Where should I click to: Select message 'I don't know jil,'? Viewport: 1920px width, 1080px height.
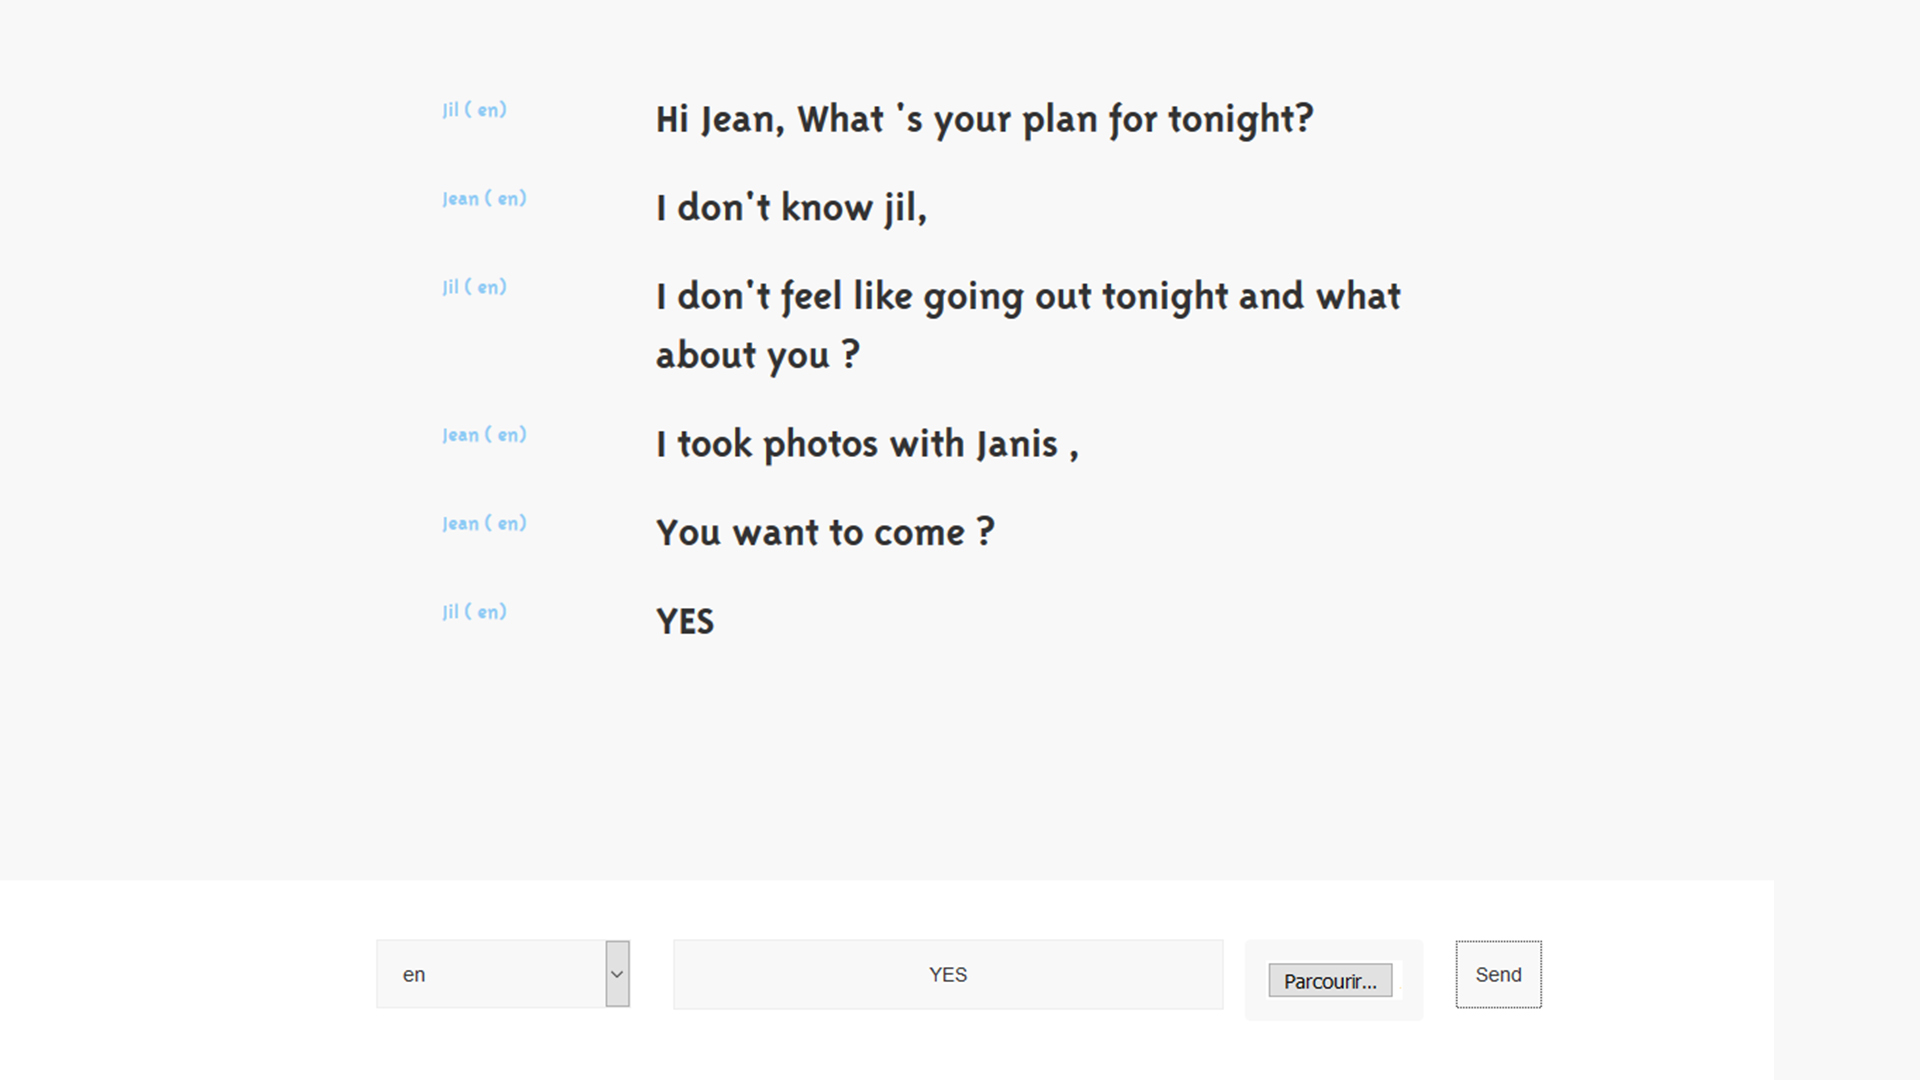pos(792,208)
